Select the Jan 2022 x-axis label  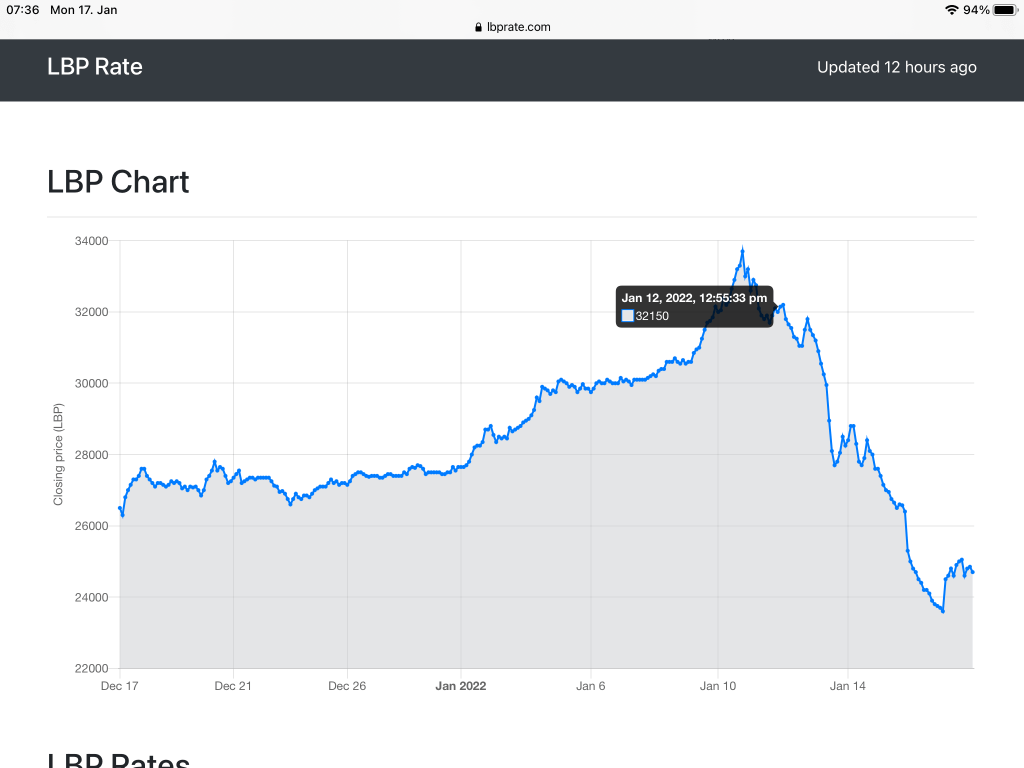(461, 686)
